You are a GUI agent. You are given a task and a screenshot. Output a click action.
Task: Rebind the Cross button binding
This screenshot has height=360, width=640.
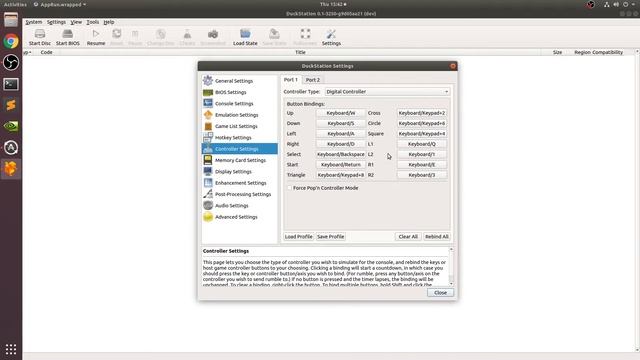(422, 113)
